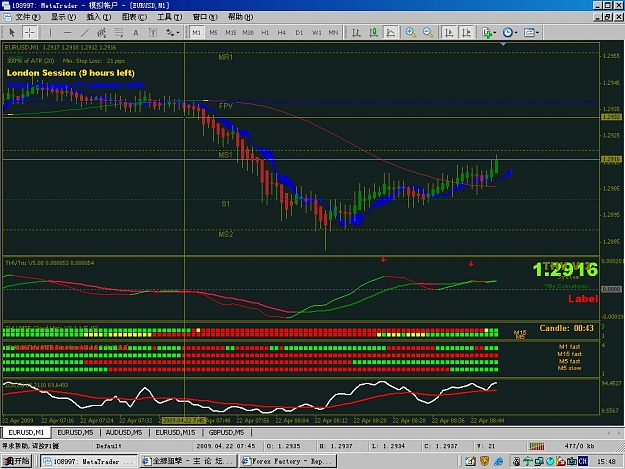Zoom out of the chart
Image resolution: width=625 pixels, height=469 pixels.
pyautogui.click(x=428, y=33)
